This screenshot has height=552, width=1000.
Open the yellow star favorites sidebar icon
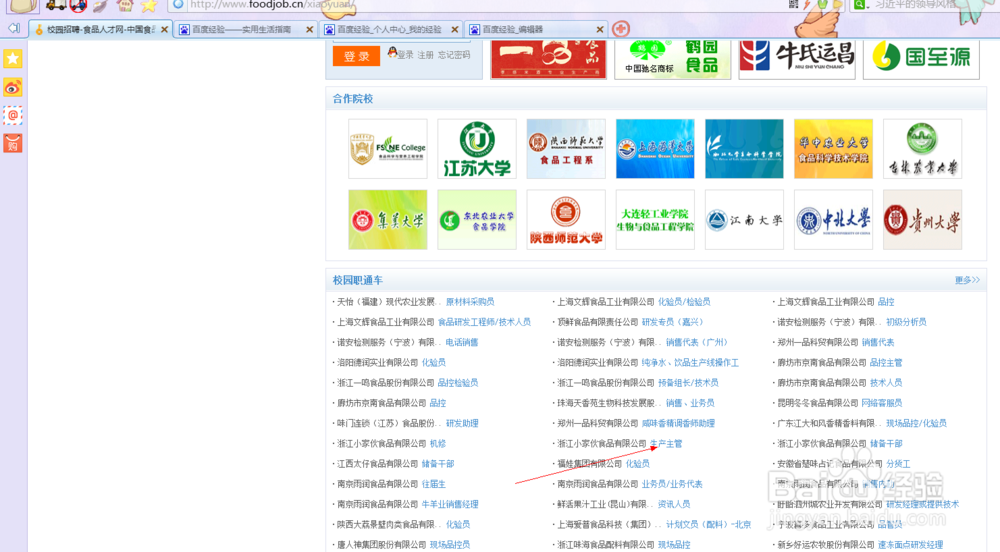coord(13,59)
